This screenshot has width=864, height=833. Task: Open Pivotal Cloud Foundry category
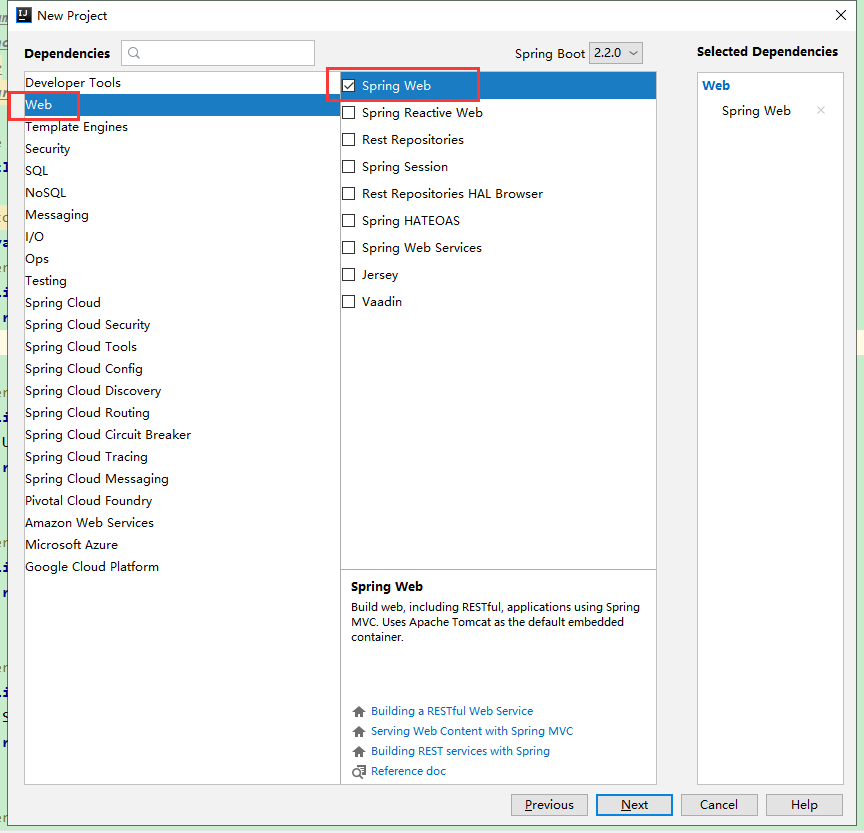(182, 501)
